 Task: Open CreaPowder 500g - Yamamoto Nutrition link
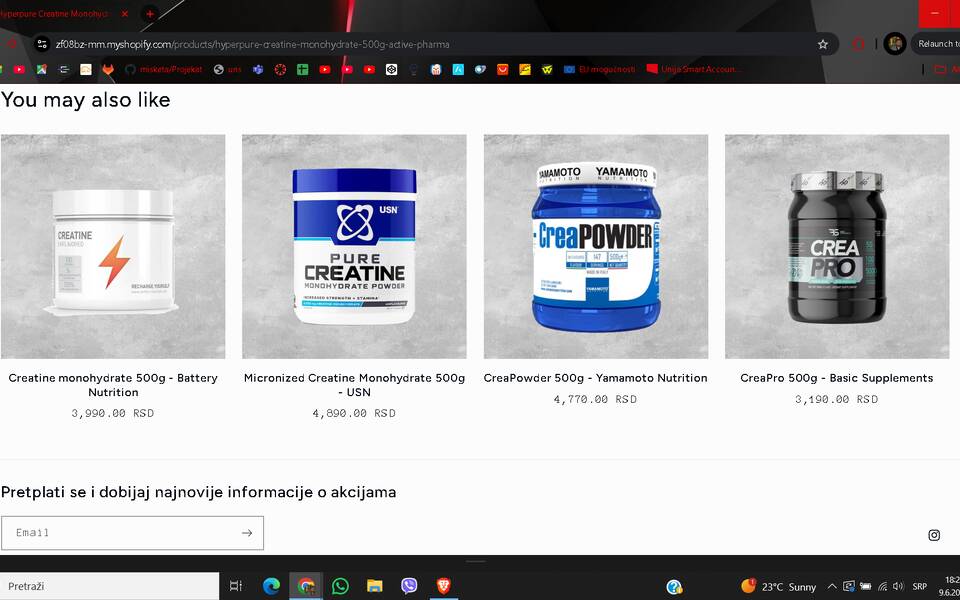(596, 378)
